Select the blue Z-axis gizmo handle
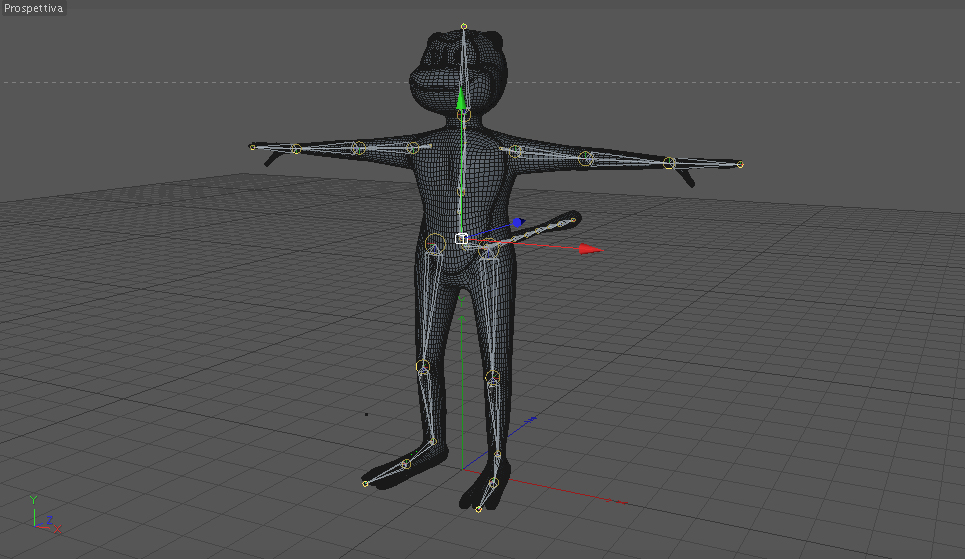The height and width of the screenshot is (559, 965). click(x=518, y=222)
